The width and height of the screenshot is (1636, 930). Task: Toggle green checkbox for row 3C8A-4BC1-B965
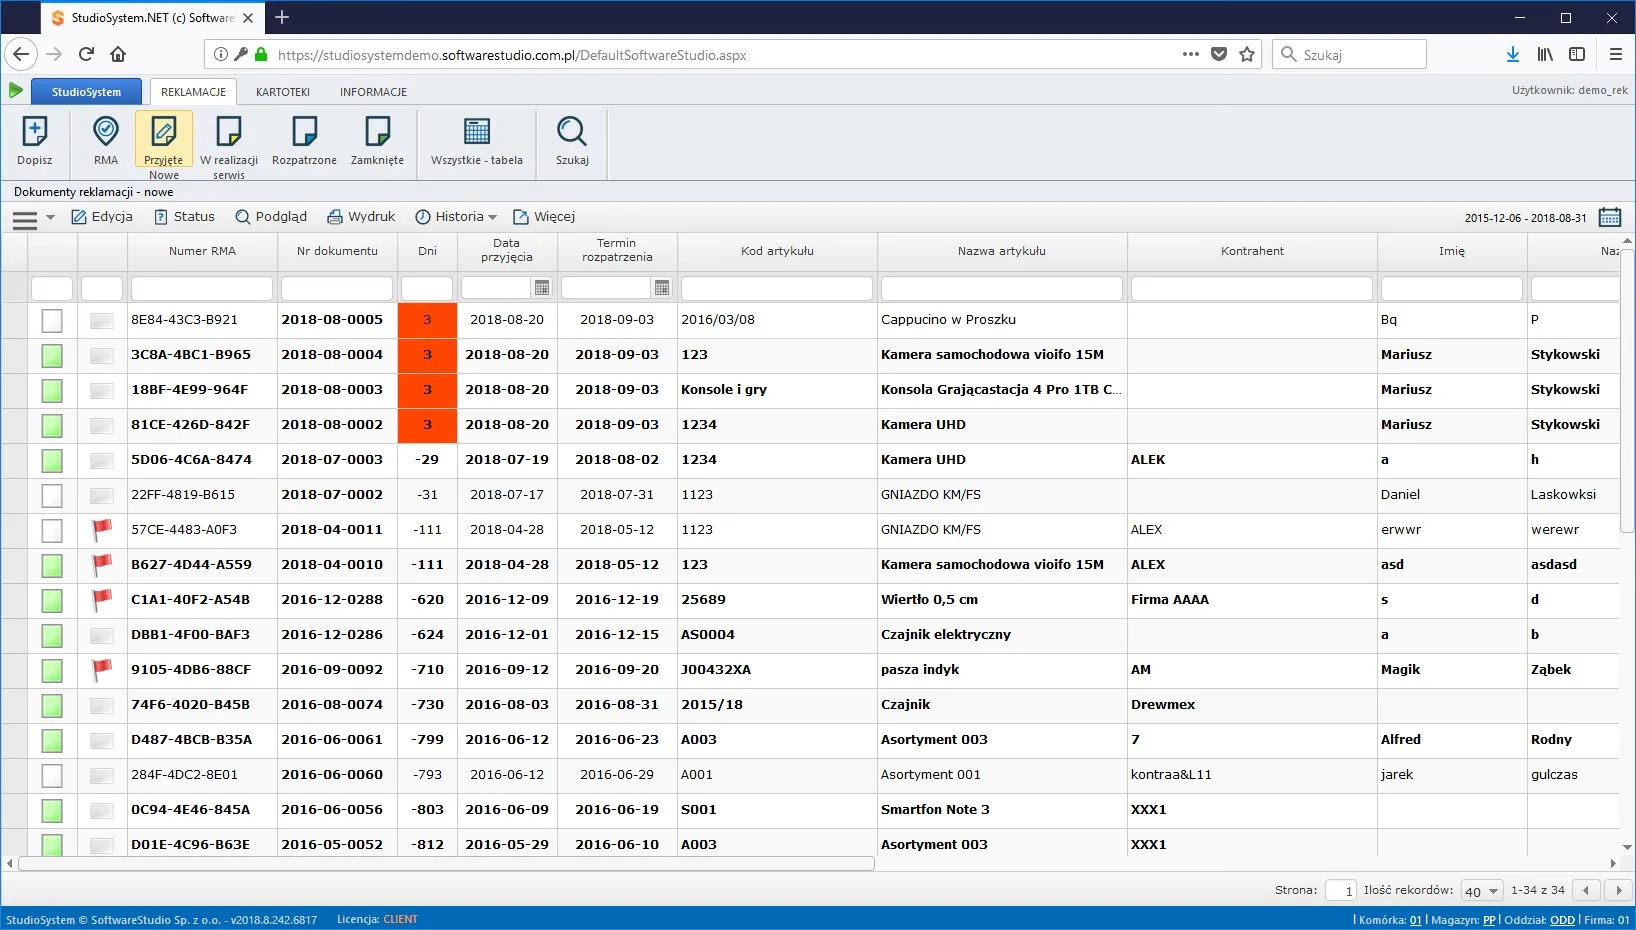click(x=52, y=355)
